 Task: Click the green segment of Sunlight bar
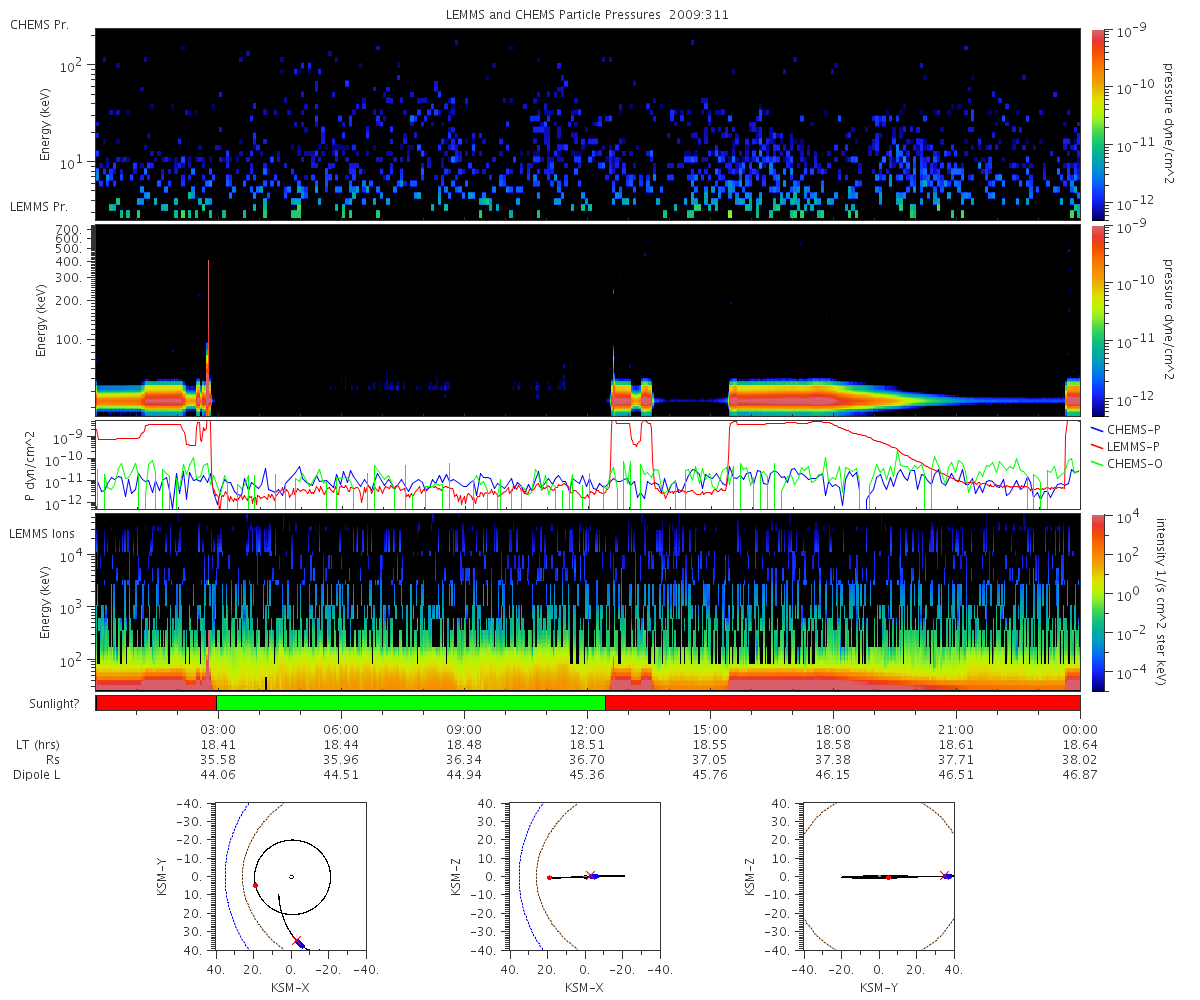410,703
